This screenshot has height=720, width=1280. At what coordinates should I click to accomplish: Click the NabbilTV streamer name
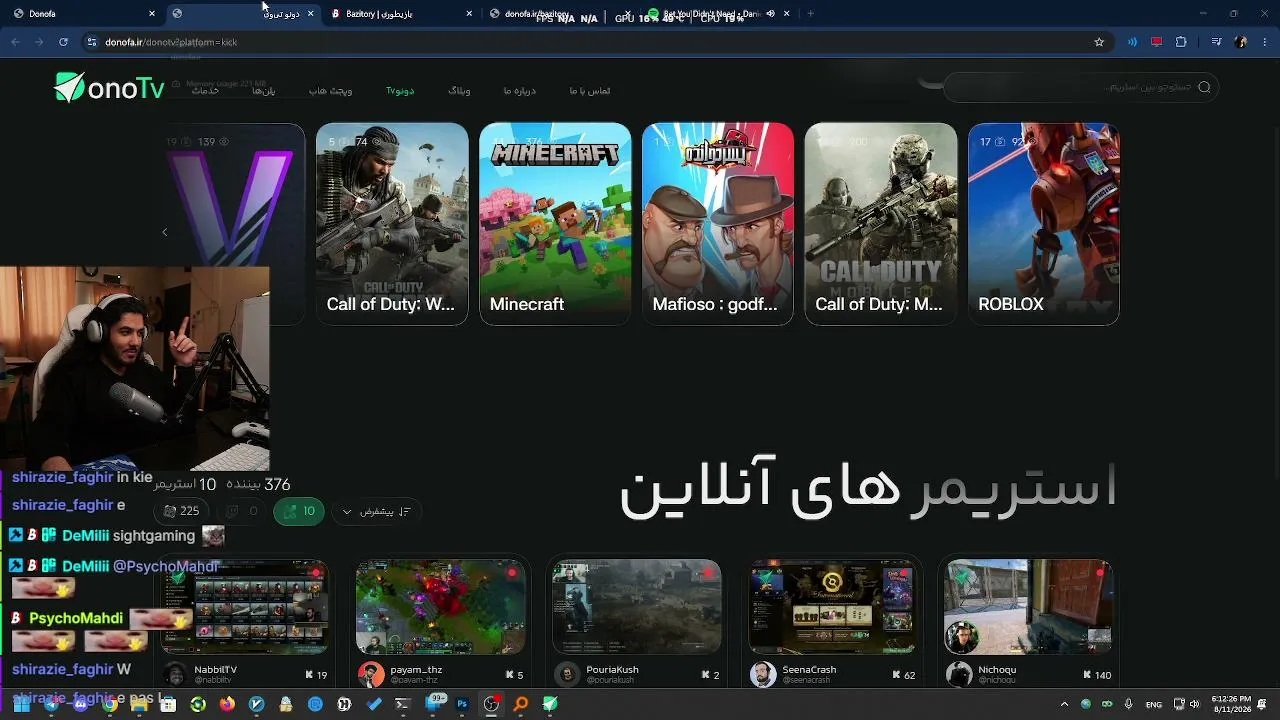point(215,670)
